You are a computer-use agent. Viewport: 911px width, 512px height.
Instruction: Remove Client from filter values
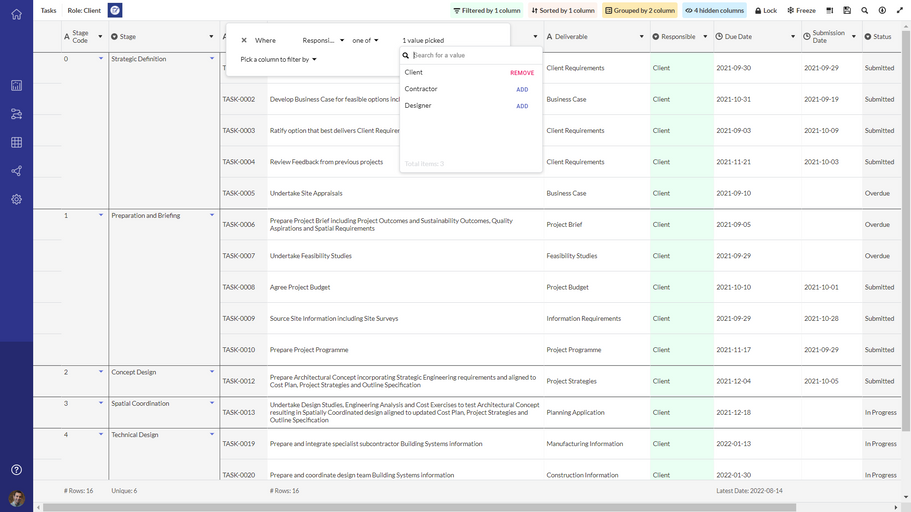521,73
